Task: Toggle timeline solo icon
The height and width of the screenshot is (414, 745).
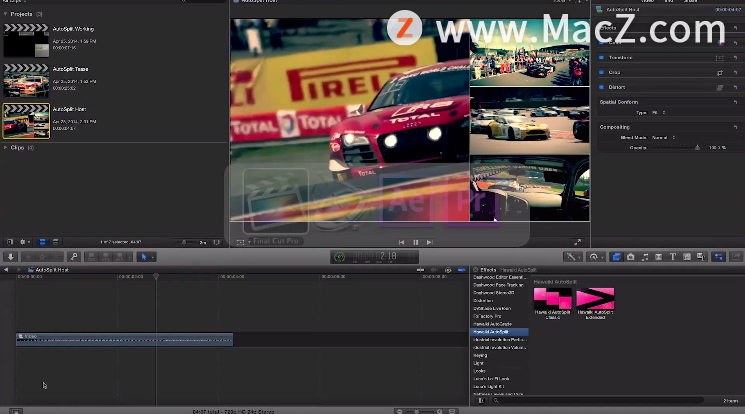Action: tap(448, 270)
